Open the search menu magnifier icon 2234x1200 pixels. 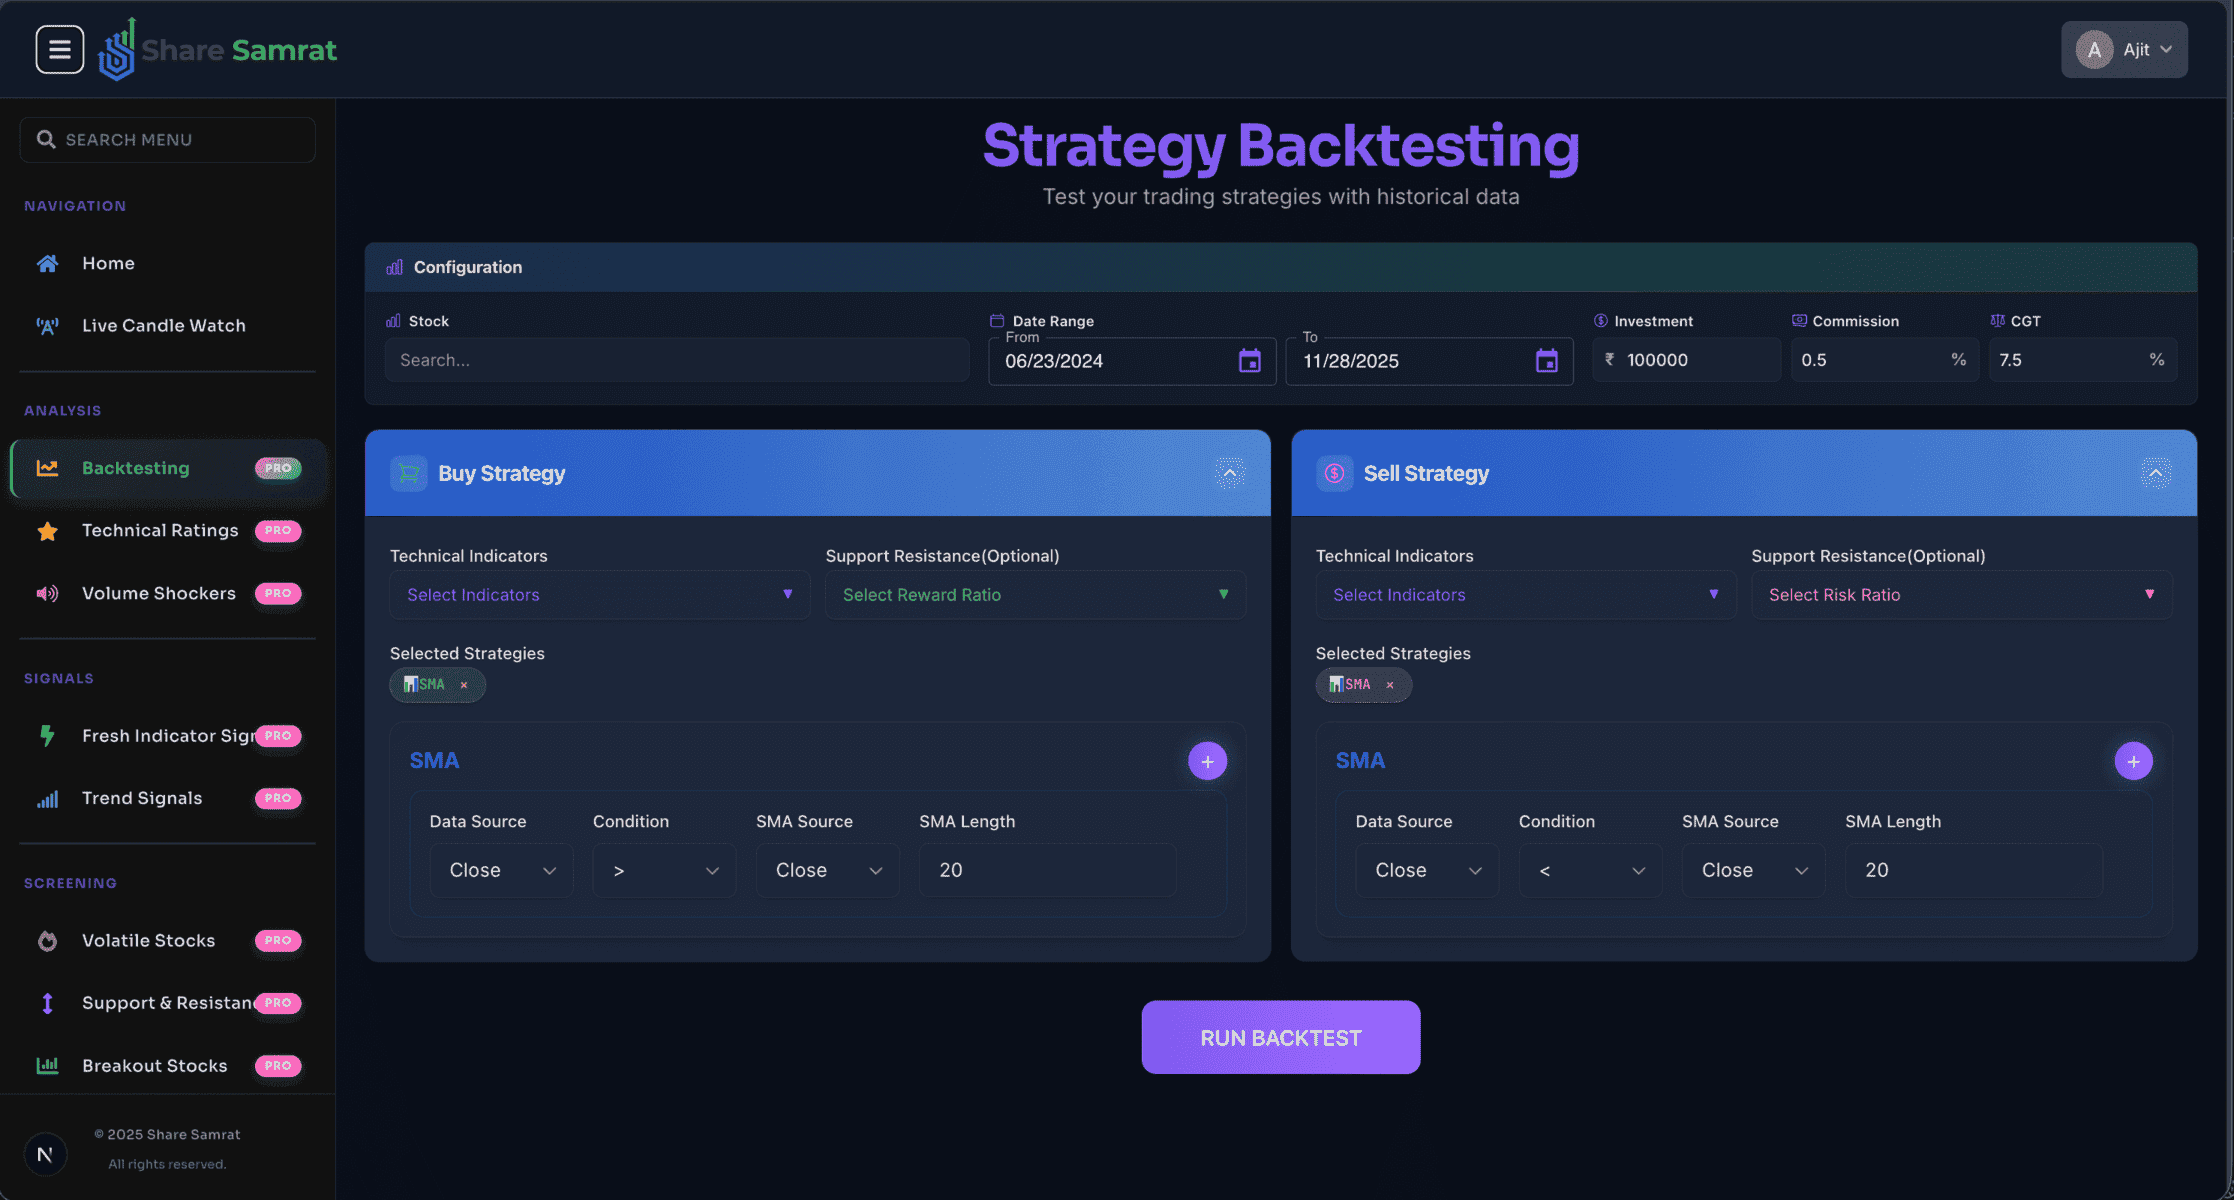46,139
